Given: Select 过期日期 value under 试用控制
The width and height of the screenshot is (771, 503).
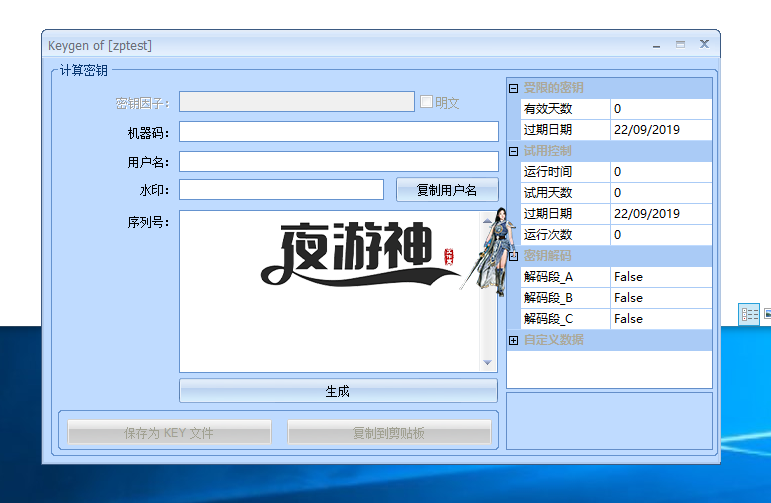Looking at the screenshot, I should coord(661,214).
